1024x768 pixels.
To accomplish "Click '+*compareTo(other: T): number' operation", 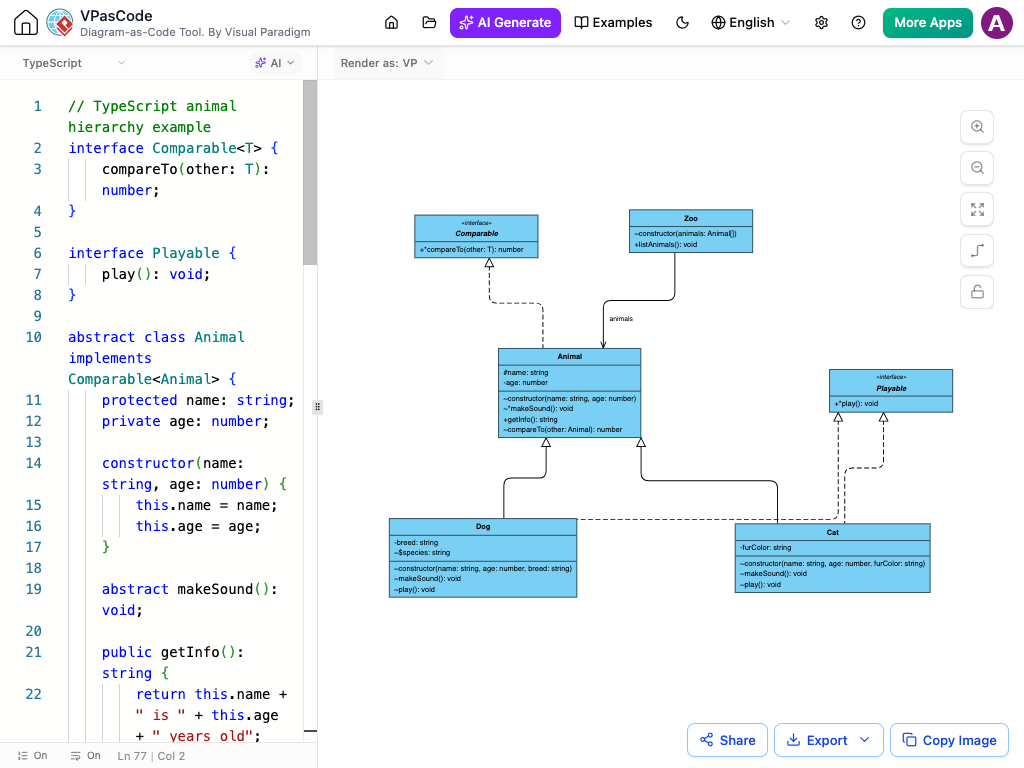I will [x=472, y=249].
